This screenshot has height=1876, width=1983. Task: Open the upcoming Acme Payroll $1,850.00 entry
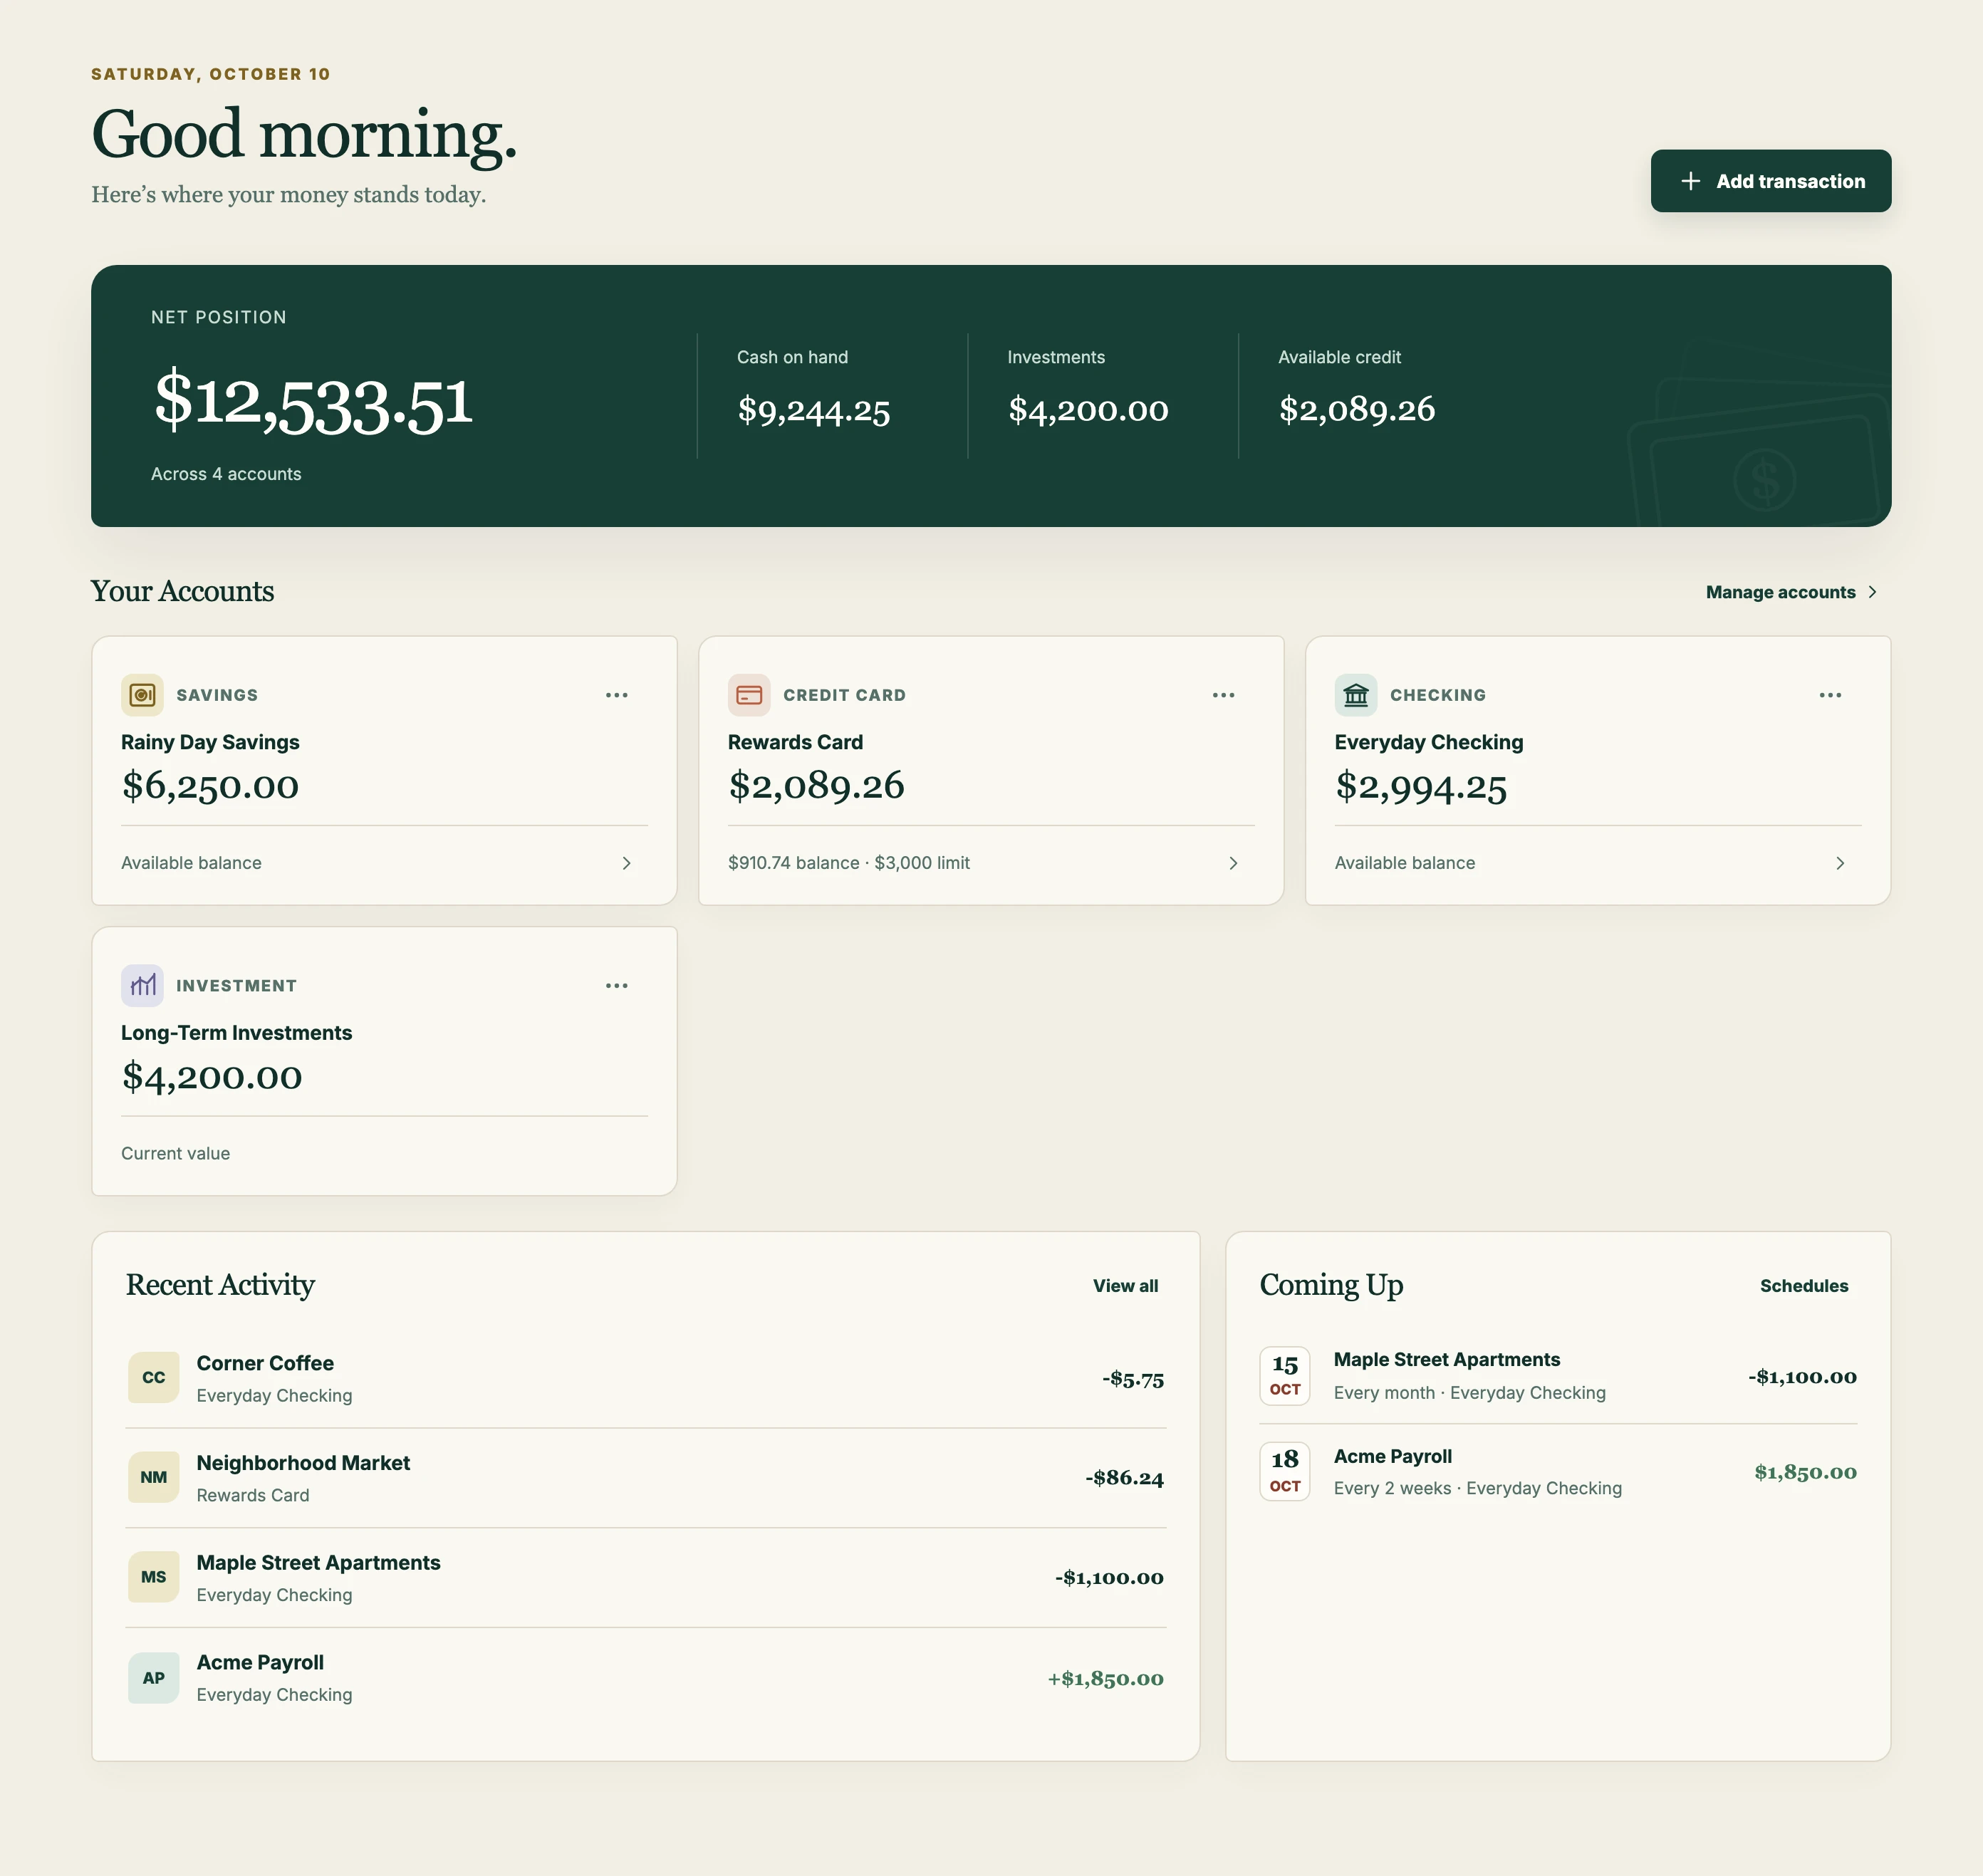(x=1558, y=1472)
